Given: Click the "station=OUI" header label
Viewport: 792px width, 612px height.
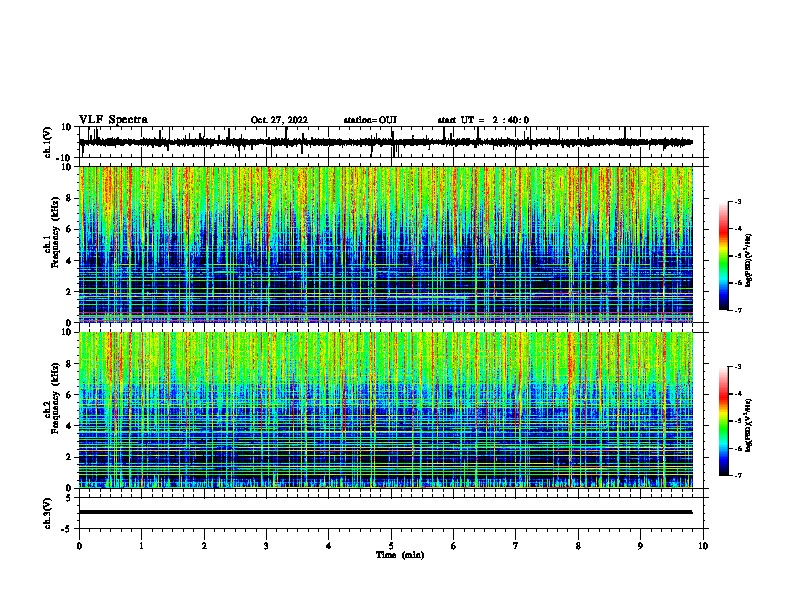Looking at the screenshot, I should coord(370,120).
